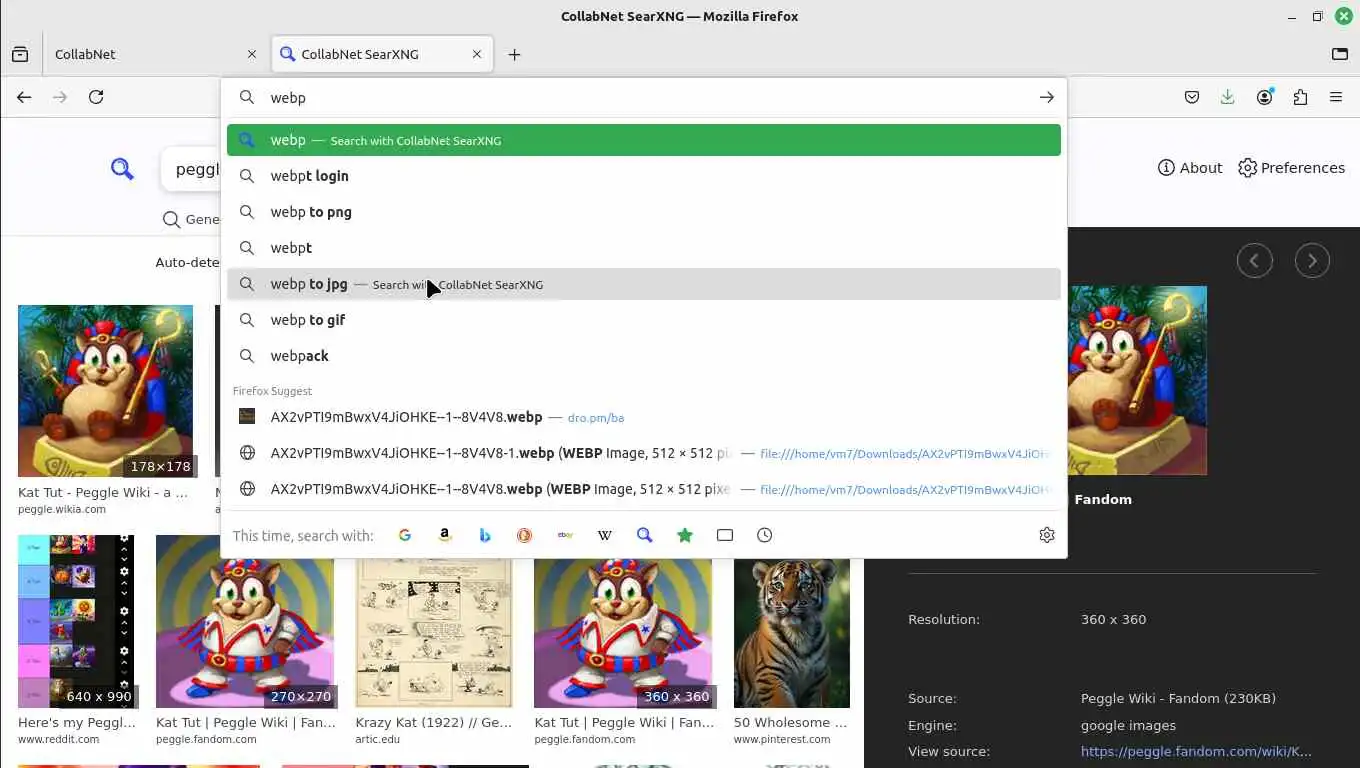Click 'Krazy Kat (1922) // Ge...' title

(434, 722)
